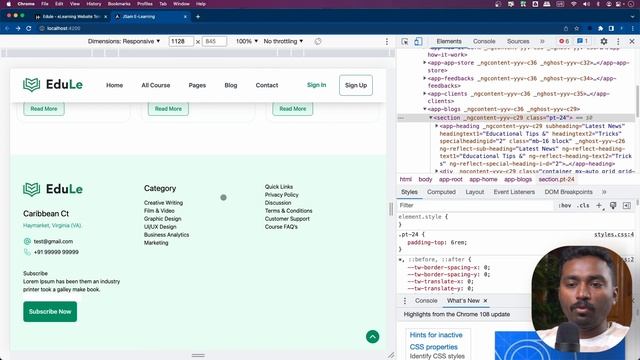Expand the app-feedbacks node
The height and width of the screenshot is (360, 640).
click(x=425, y=78)
